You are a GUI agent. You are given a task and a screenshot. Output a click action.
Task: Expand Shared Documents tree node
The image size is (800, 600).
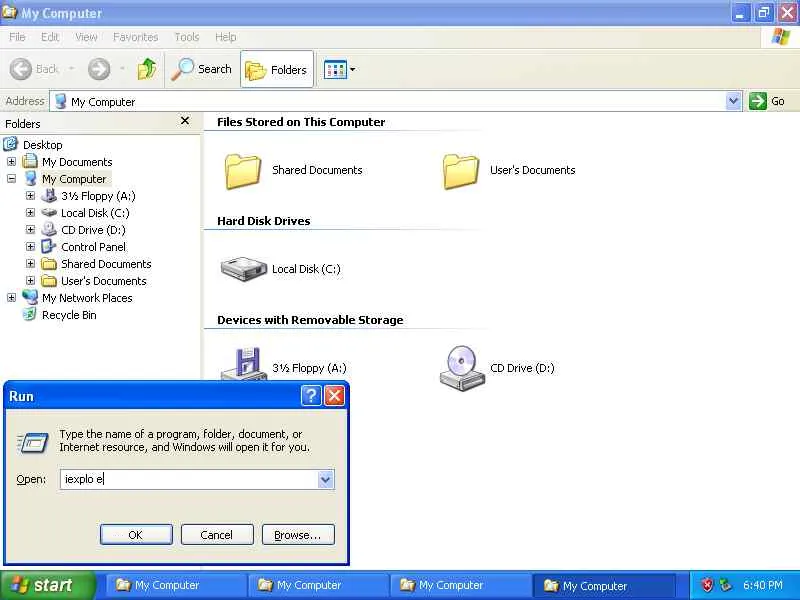pos(30,264)
